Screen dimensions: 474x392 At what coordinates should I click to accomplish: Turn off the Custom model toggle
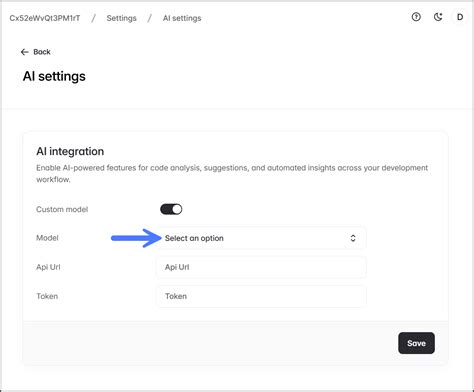(x=171, y=209)
